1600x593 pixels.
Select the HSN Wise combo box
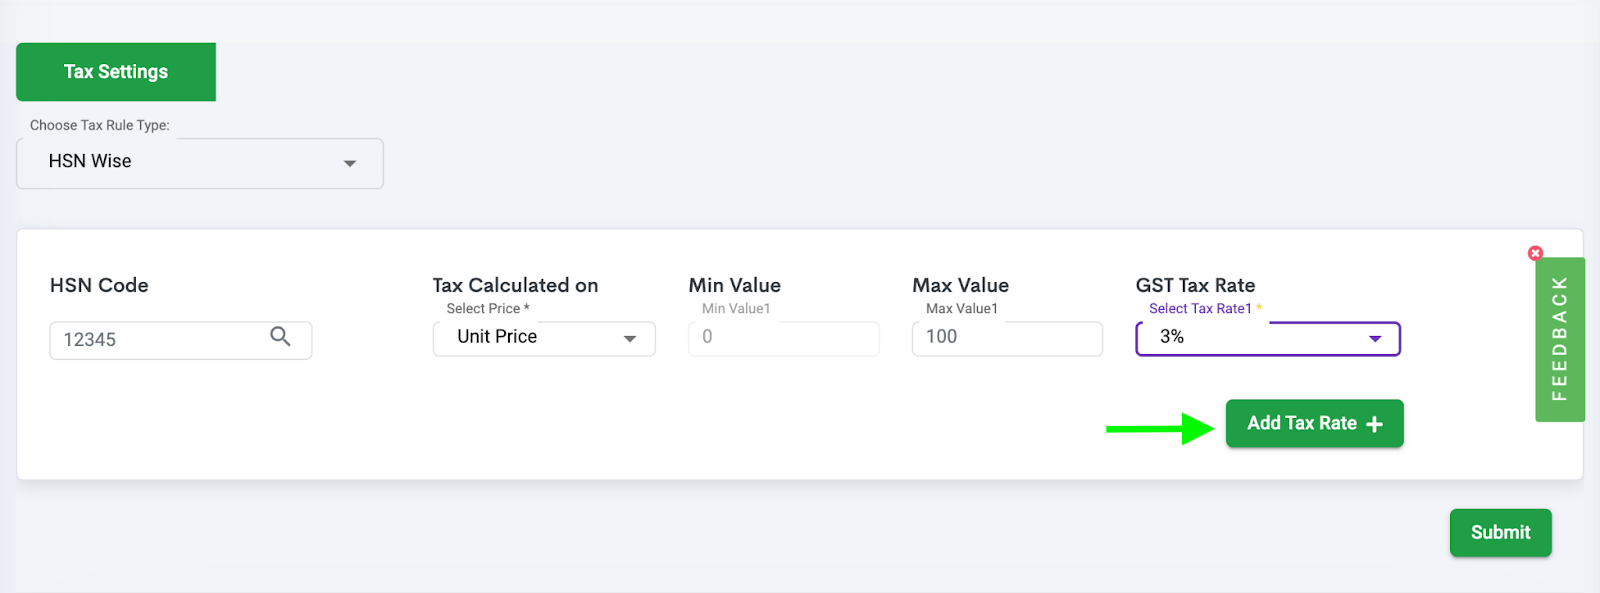200,163
